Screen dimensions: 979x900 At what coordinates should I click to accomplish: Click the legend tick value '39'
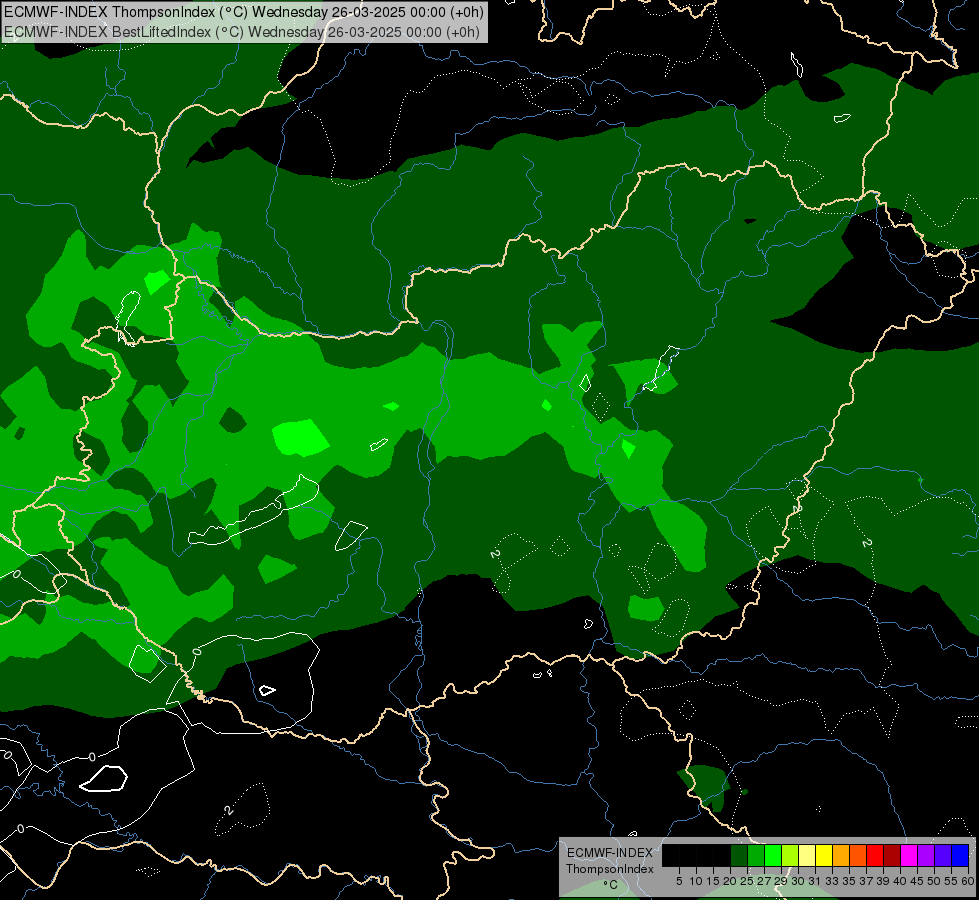883,881
